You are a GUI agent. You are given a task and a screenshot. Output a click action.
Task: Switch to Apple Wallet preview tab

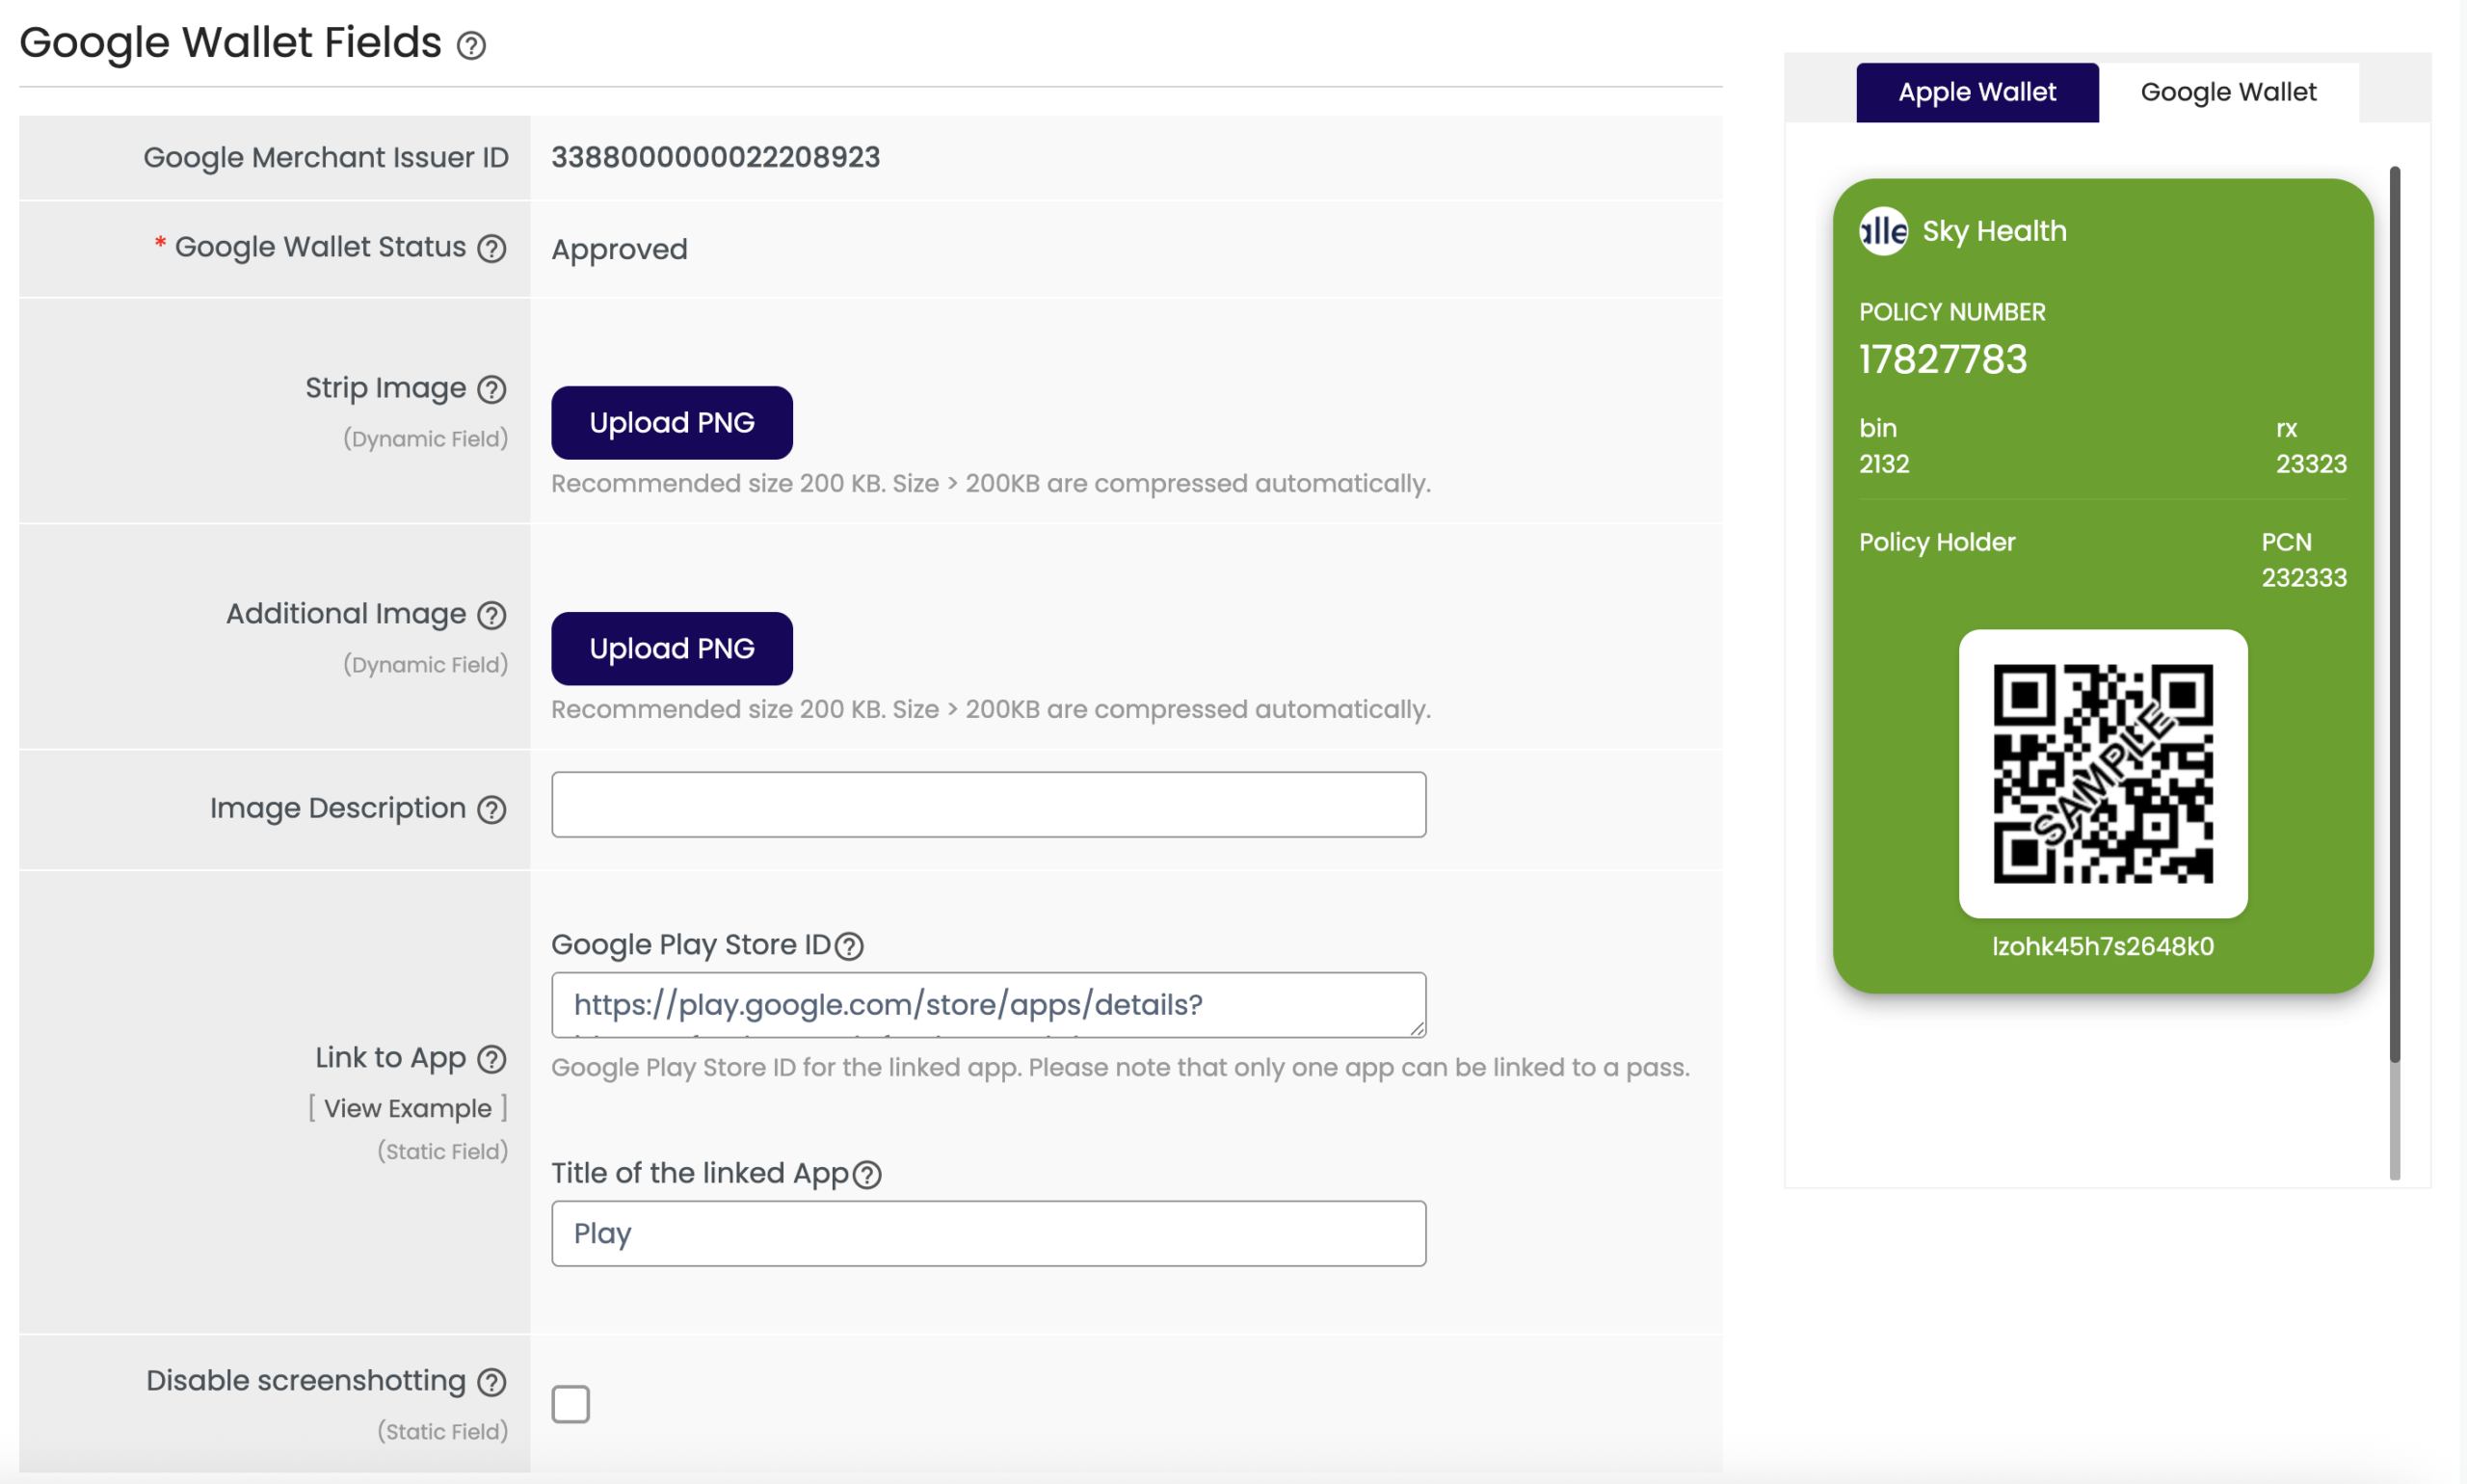[1977, 92]
